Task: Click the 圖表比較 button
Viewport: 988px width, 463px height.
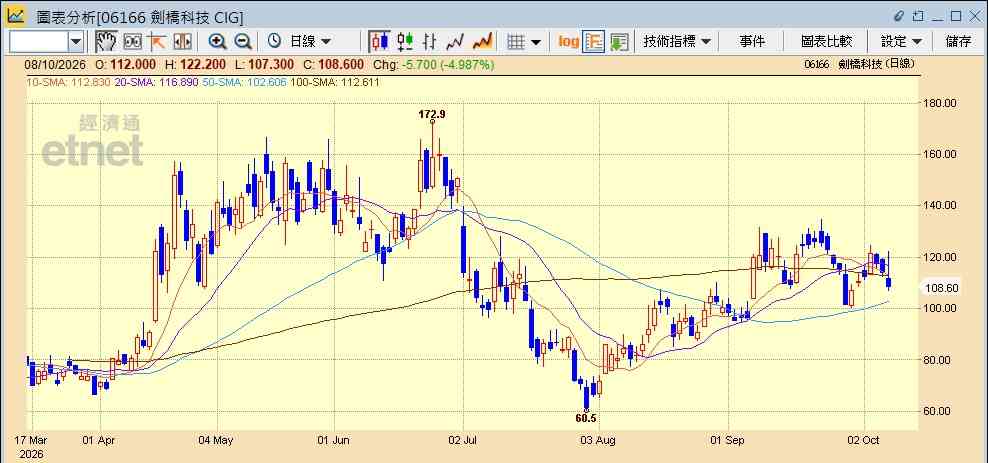Action: pos(827,42)
